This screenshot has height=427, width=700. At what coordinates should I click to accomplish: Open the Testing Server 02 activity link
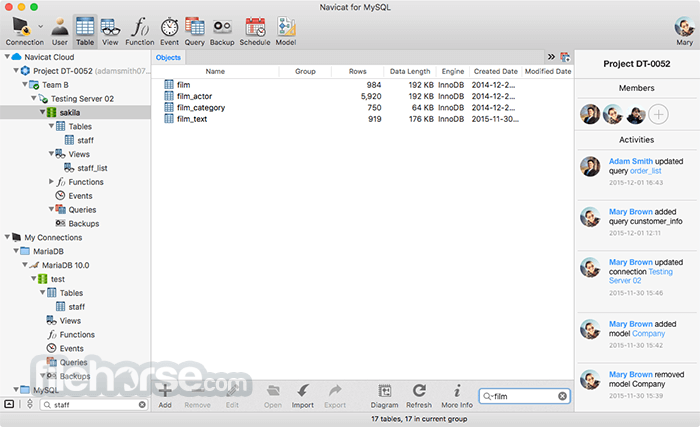[x=641, y=276]
